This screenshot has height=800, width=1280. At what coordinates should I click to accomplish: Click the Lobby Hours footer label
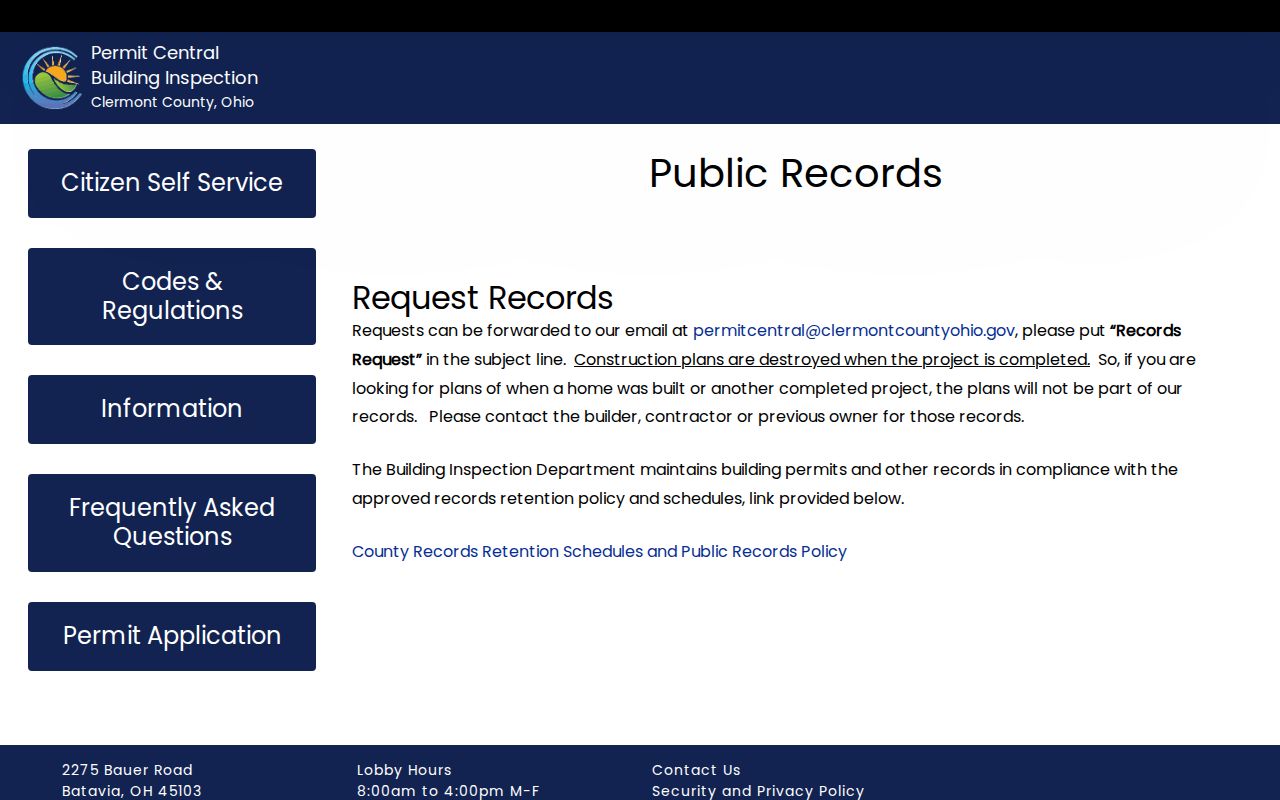pyautogui.click(x=404, y=770)
